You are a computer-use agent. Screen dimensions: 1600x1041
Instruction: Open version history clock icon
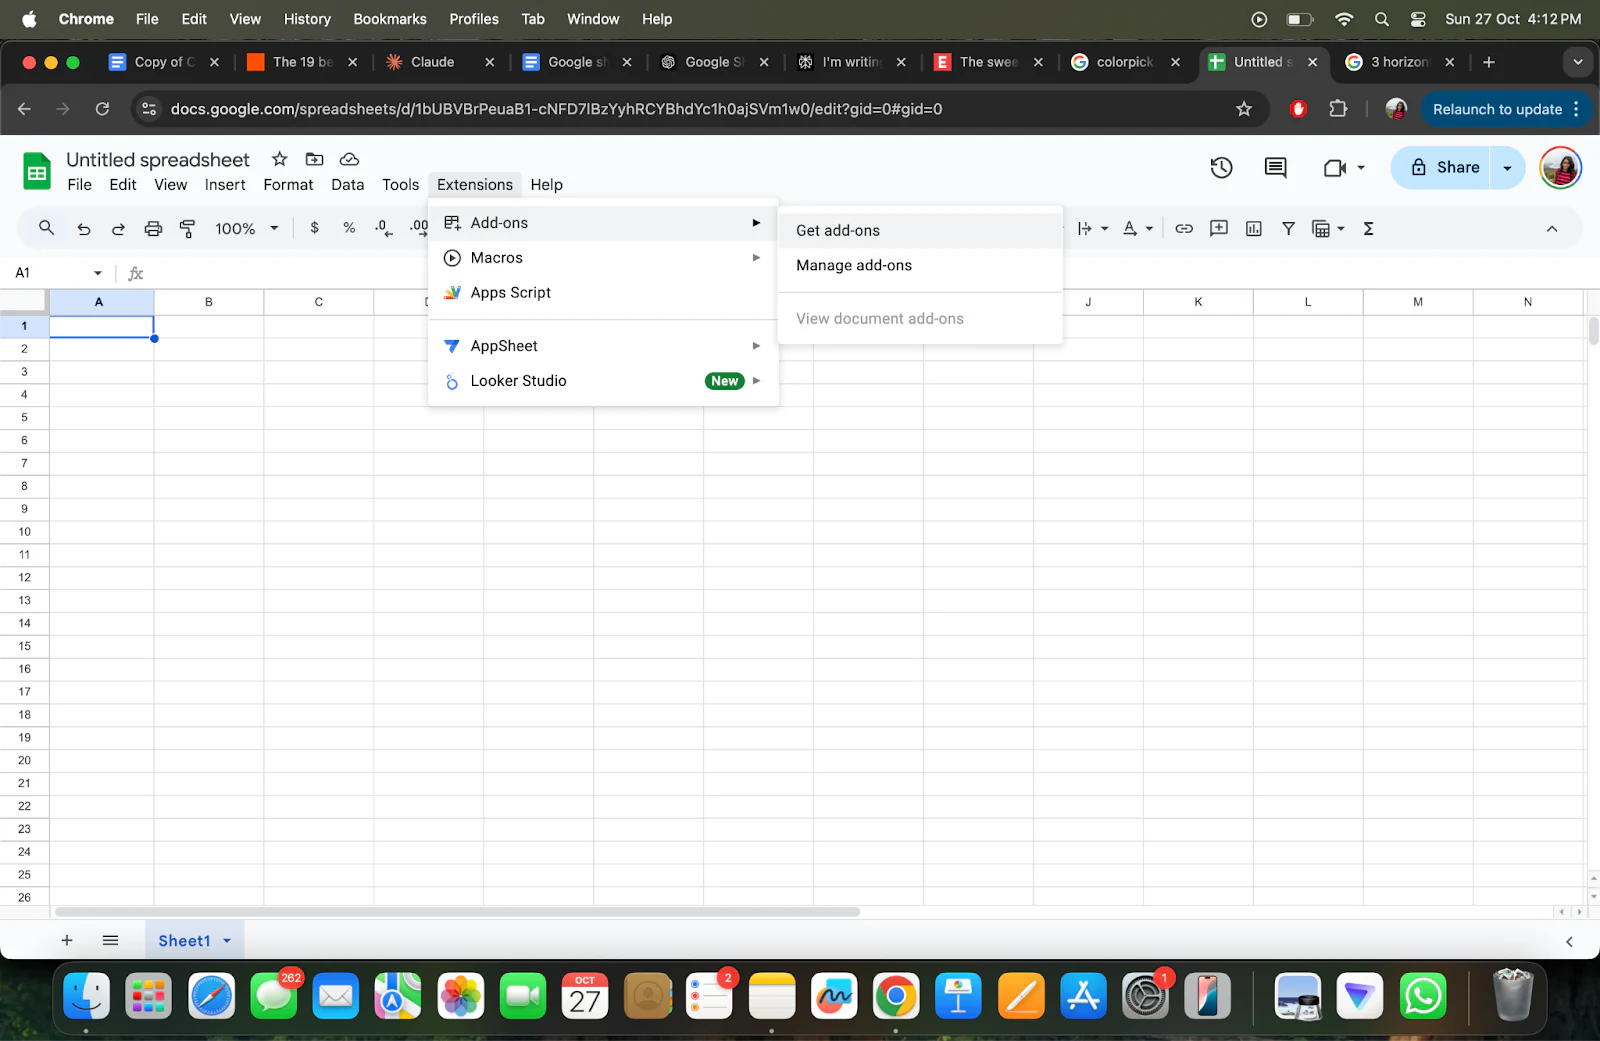click(1221, 168)
